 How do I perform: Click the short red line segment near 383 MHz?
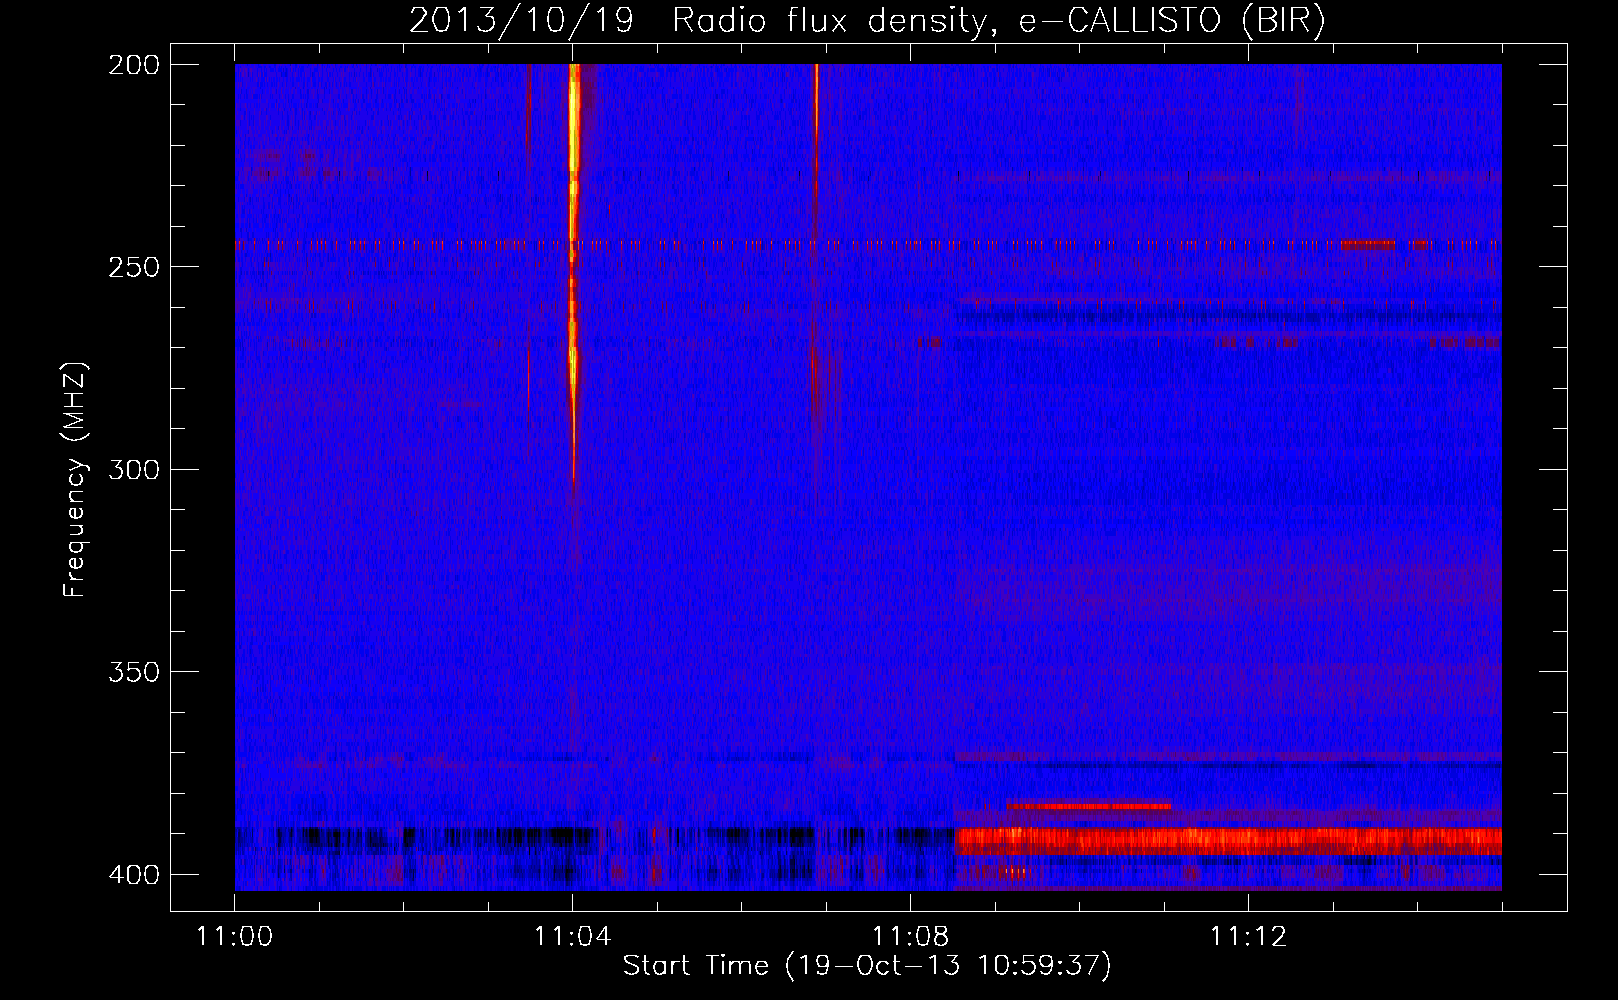[1088, 805]
